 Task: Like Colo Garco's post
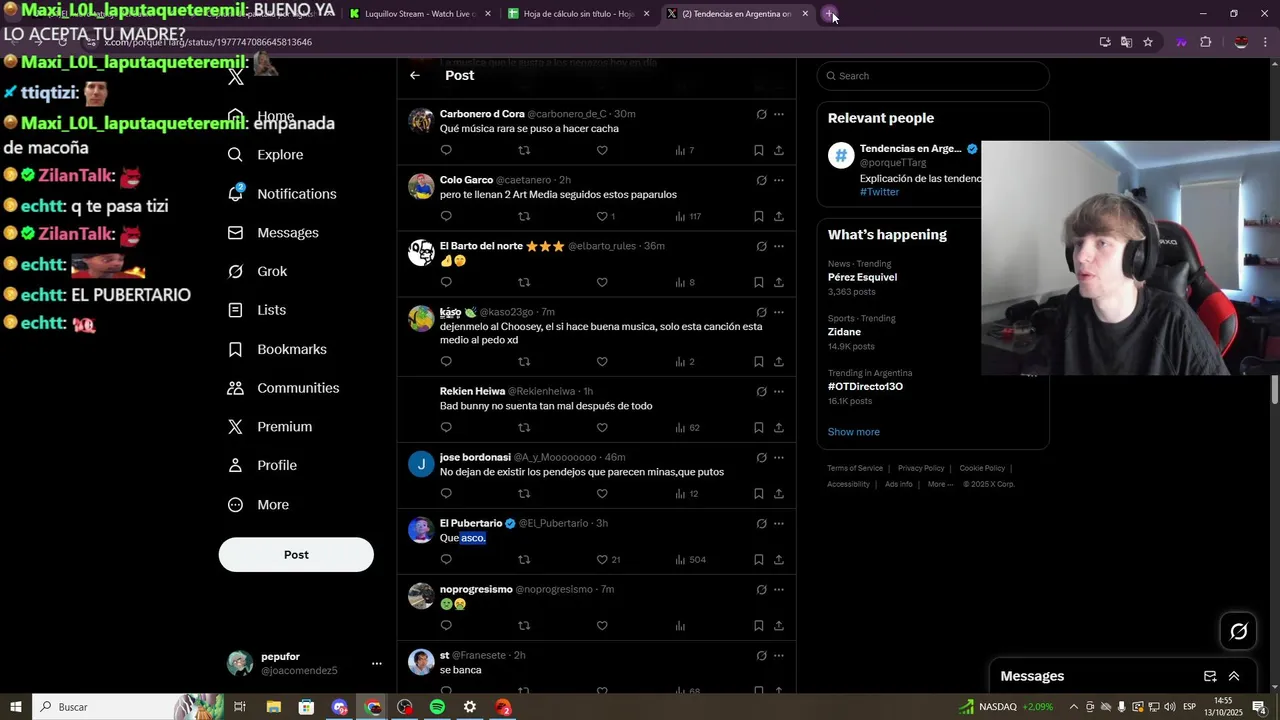click(602, 216)
